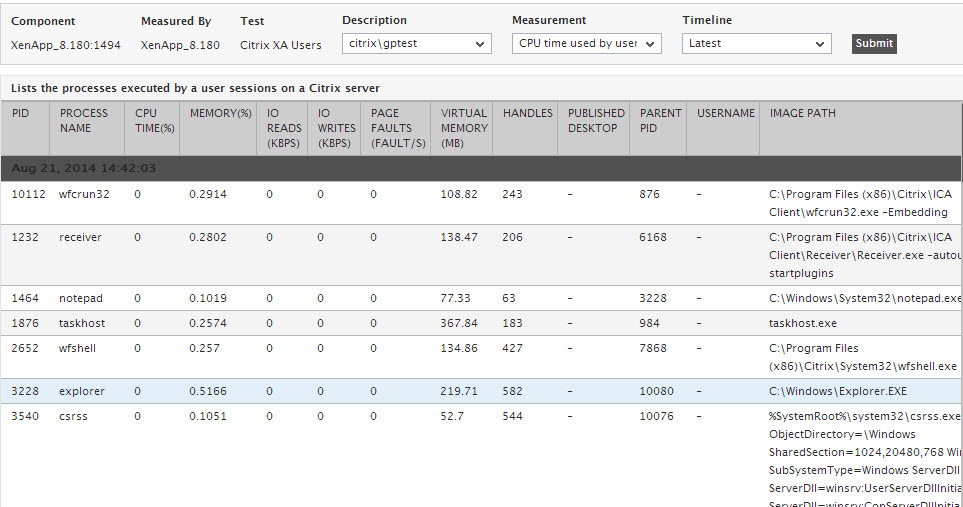
Task: Click memory value 0.1051 for csrss
Action: coord(208,416)
